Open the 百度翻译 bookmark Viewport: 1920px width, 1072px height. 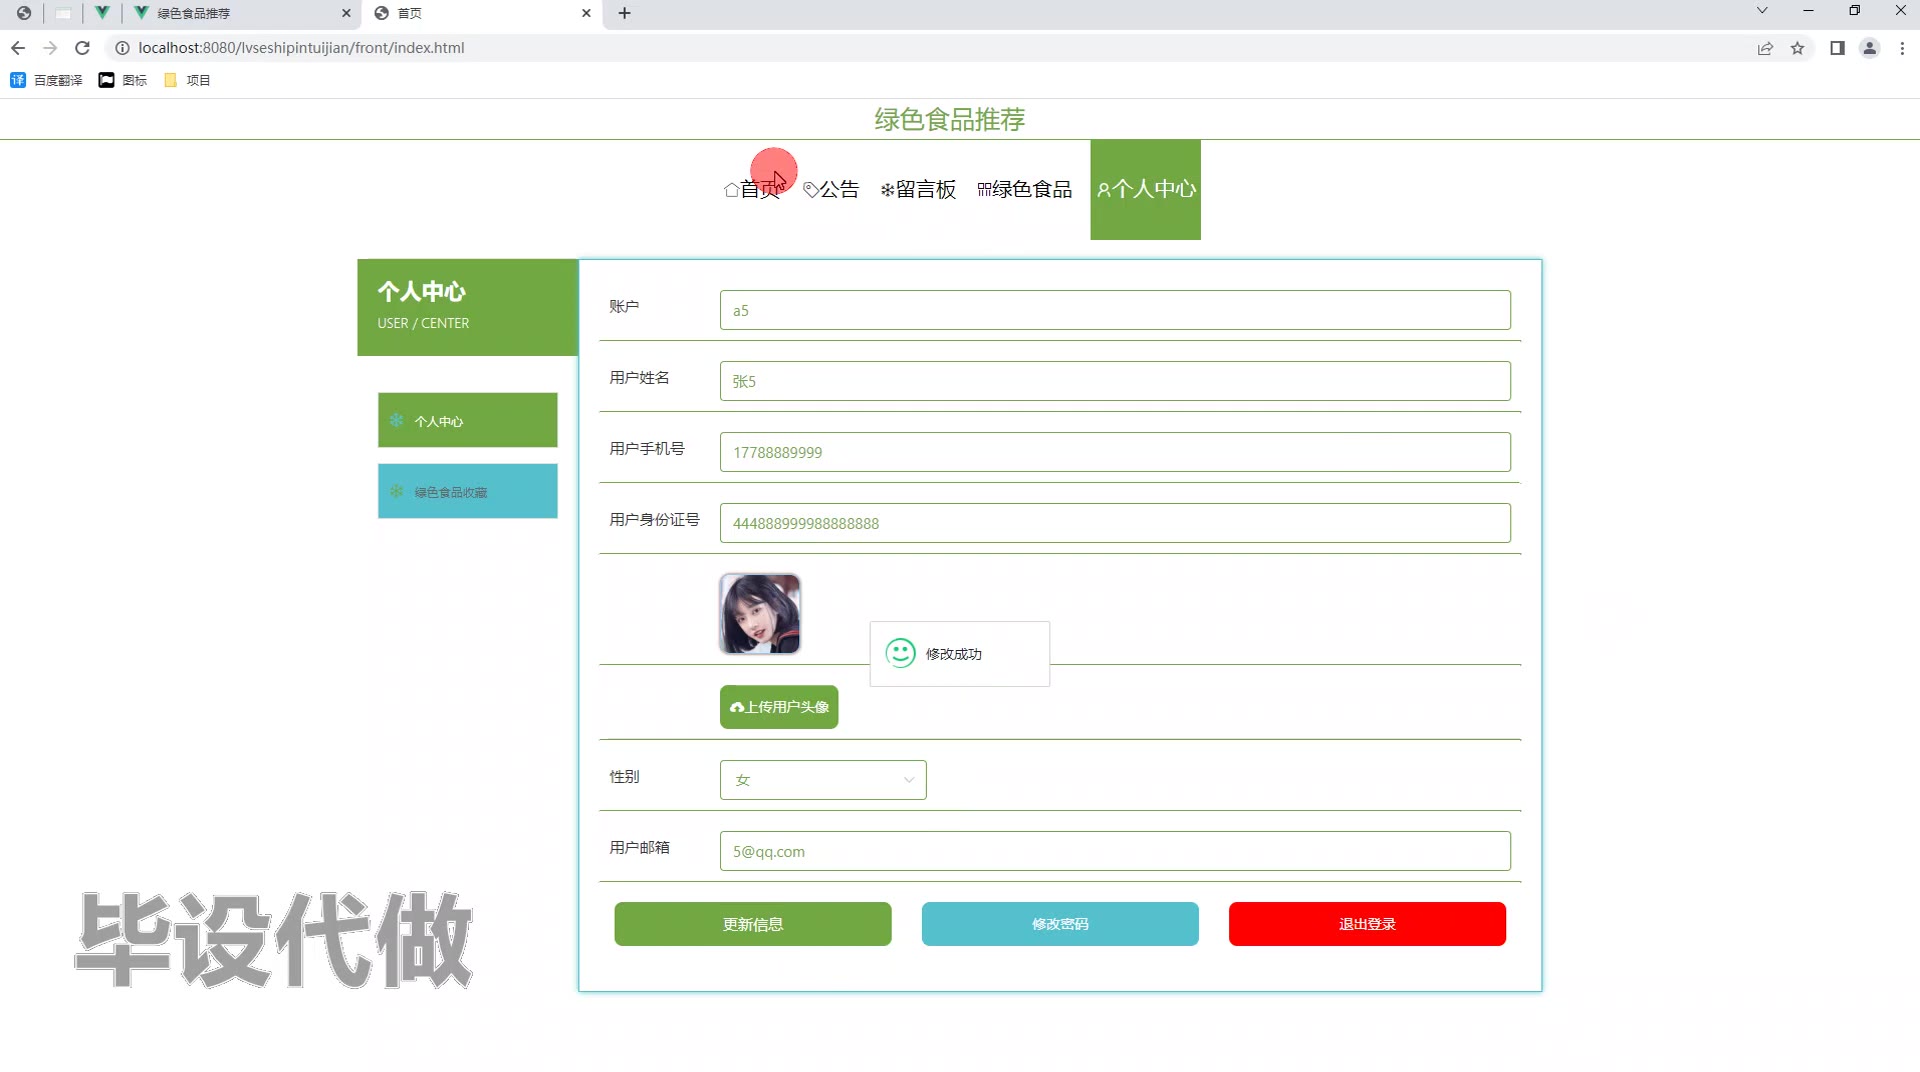tap(46, 80)
